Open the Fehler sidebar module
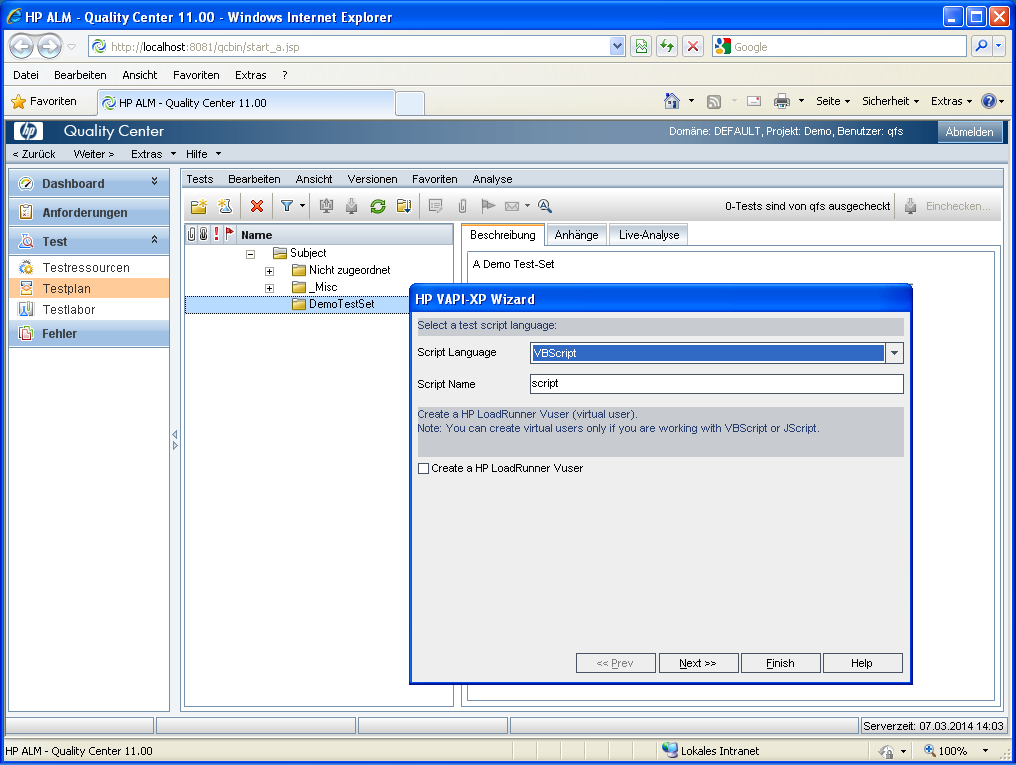Screen dimensions: 1016x765 click(x=89, y=334)
